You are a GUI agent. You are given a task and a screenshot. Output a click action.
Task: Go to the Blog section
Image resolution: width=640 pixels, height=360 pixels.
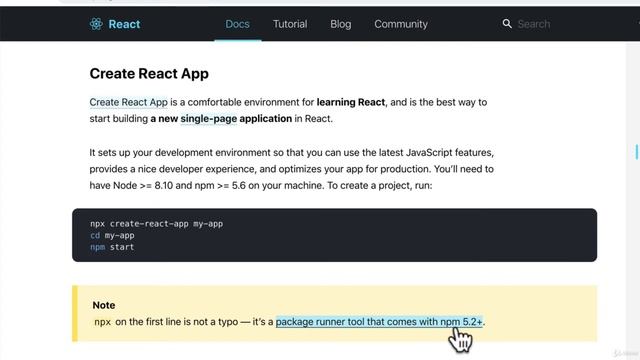tap(340, 24)
